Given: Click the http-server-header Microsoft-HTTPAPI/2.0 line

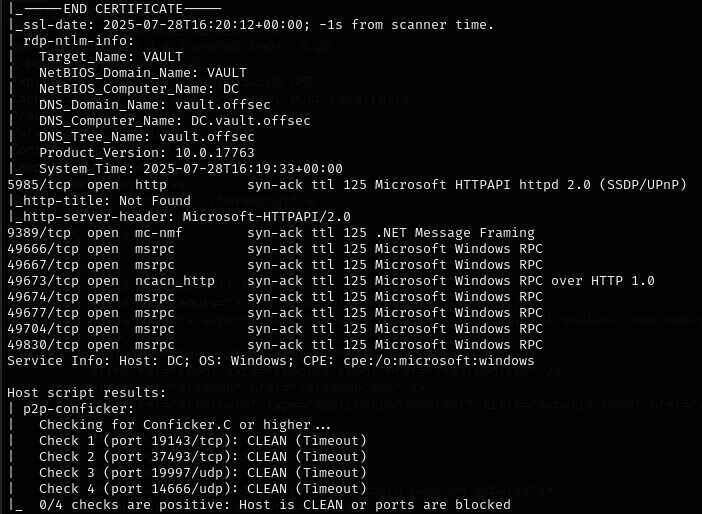Looking at the screenshot, I should 182,217.
